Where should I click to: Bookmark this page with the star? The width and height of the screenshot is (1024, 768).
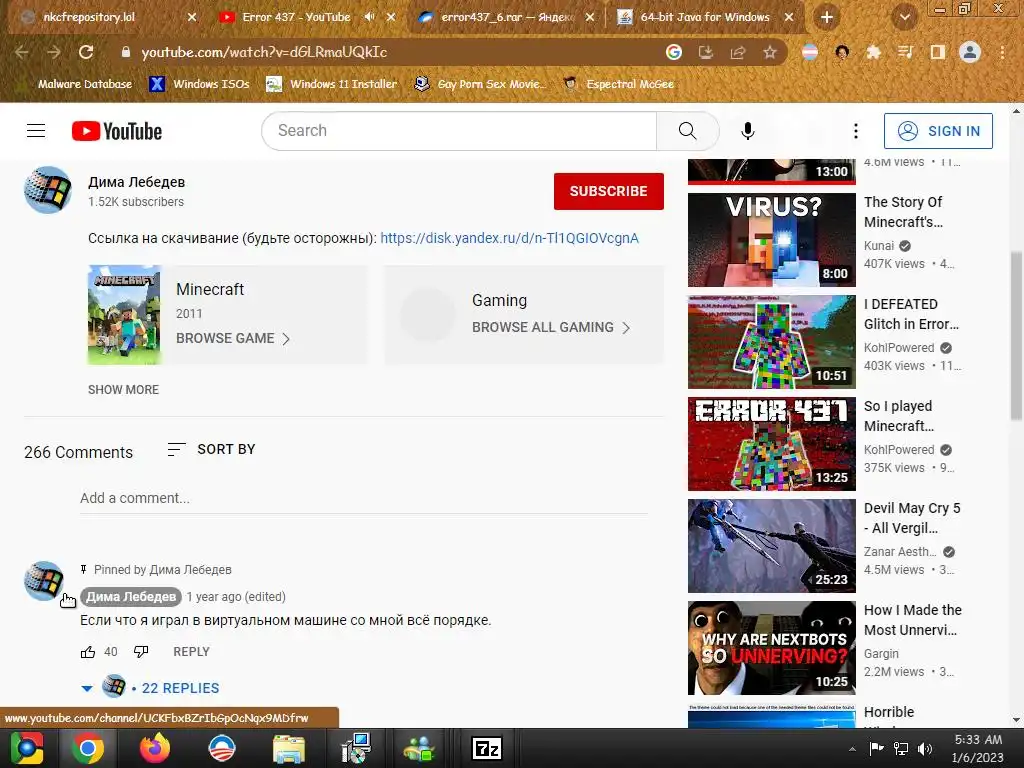click(770, 52)
